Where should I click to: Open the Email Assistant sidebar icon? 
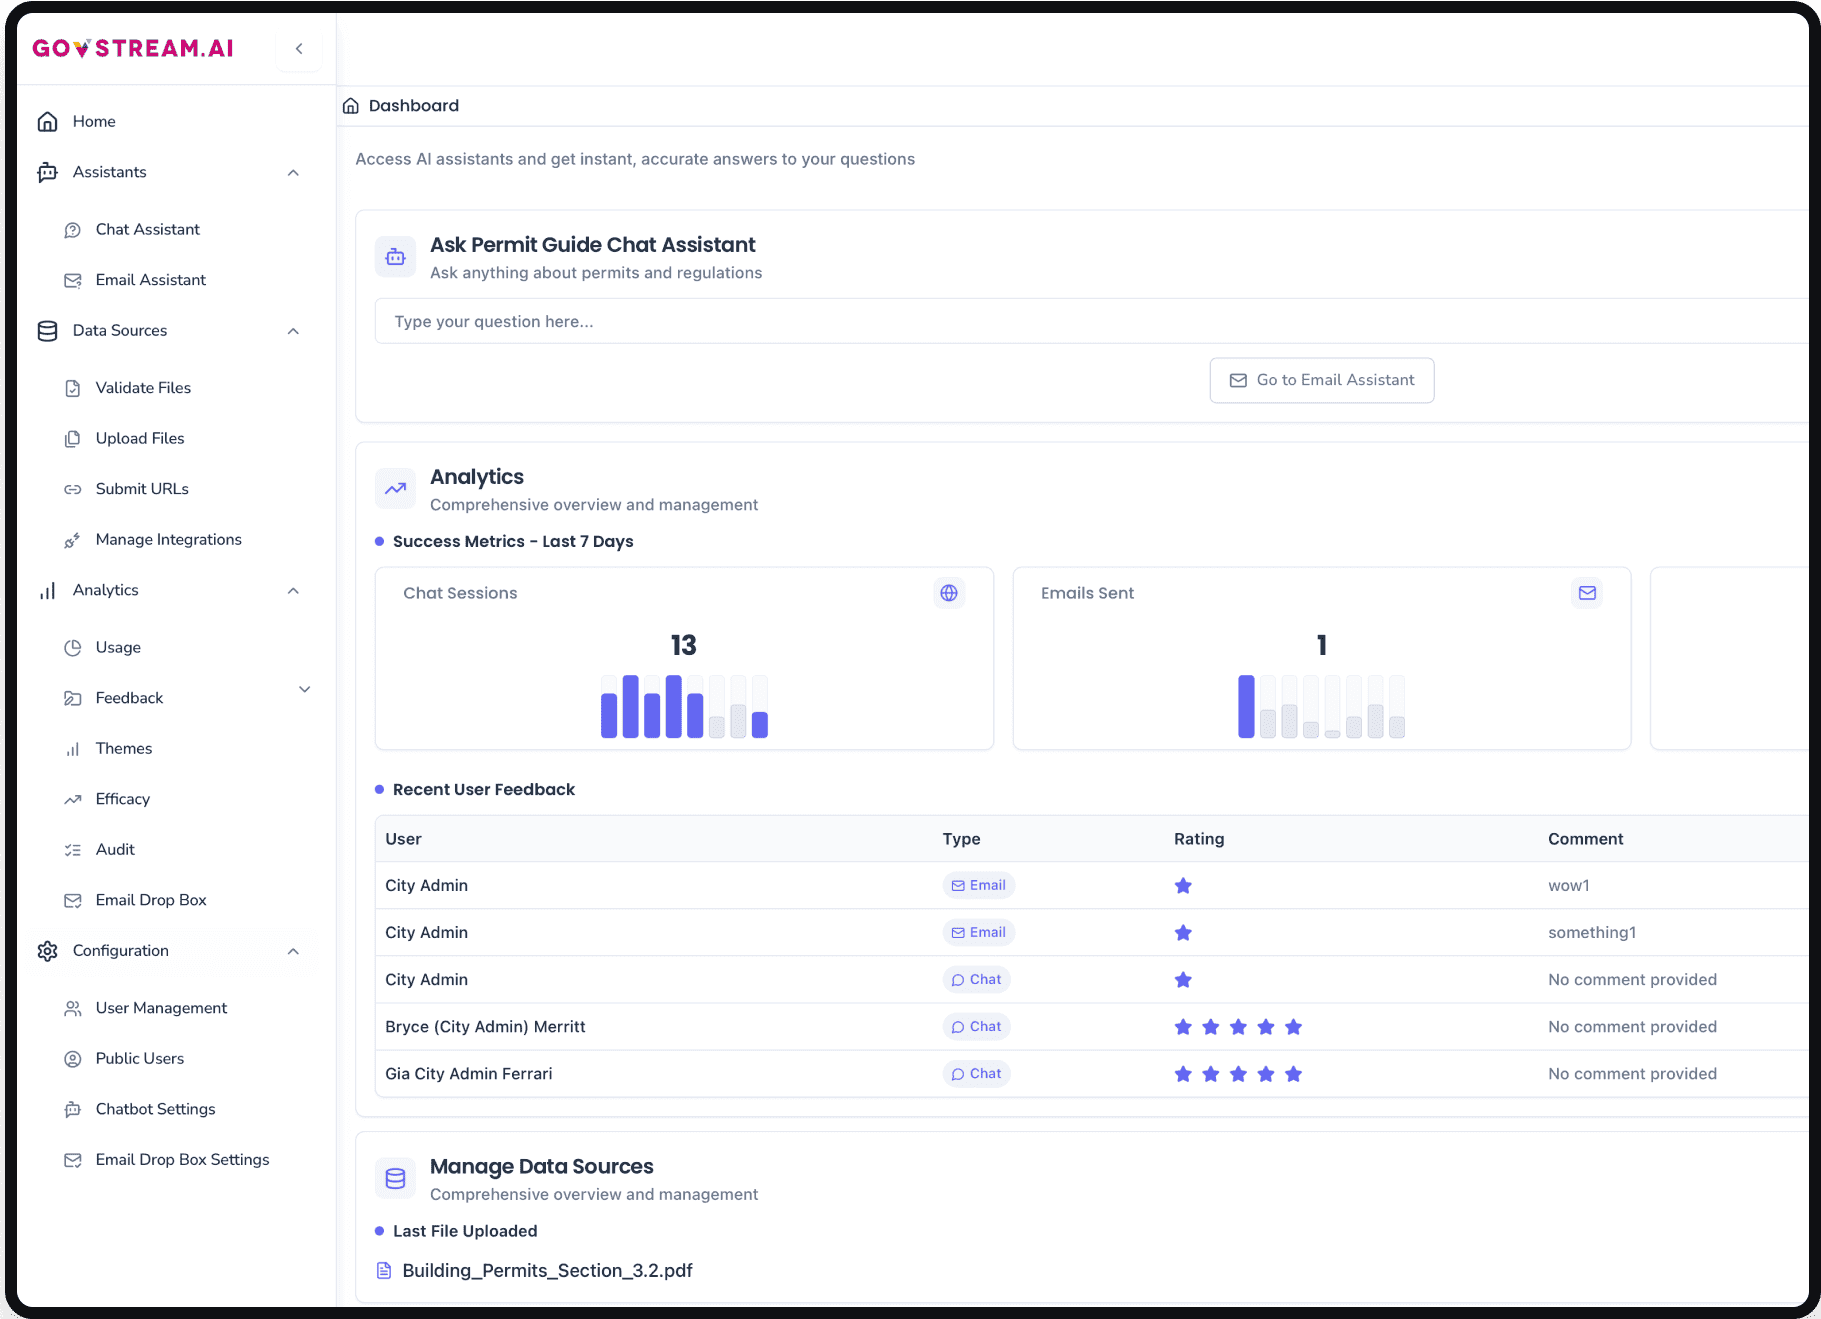(73, 280)
